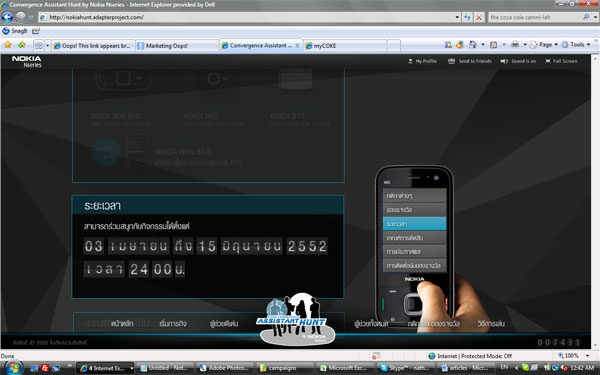The width and height of the screenshot is (600, 375).
Task: Toggle the Sound is on control
Action: click(518, 61)
